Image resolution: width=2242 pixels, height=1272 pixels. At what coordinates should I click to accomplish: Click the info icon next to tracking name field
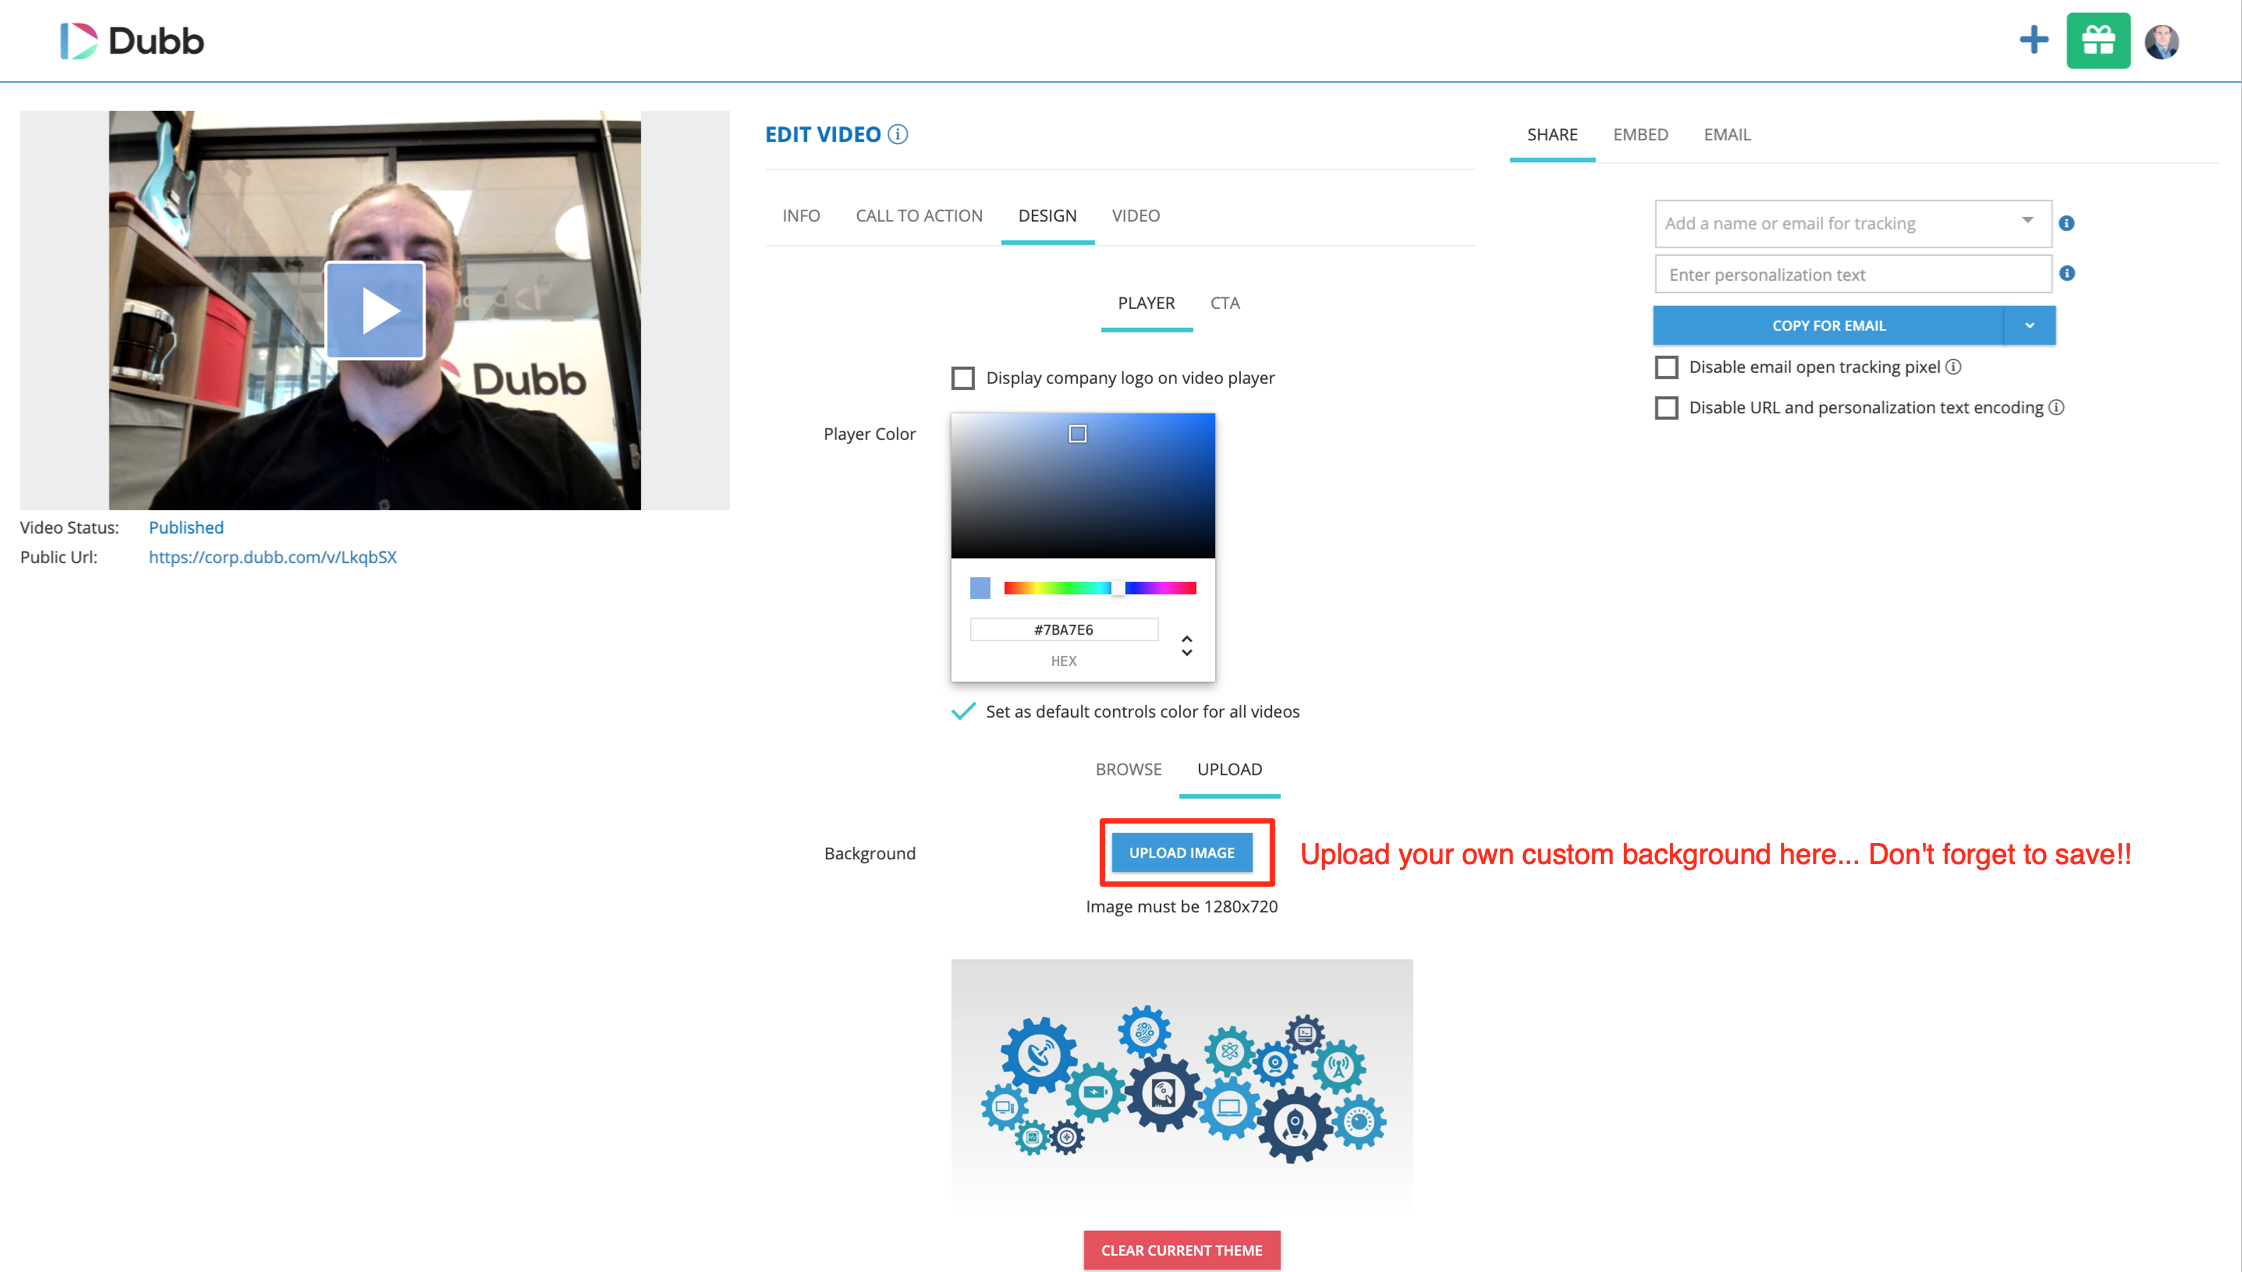click(2067, 223)
